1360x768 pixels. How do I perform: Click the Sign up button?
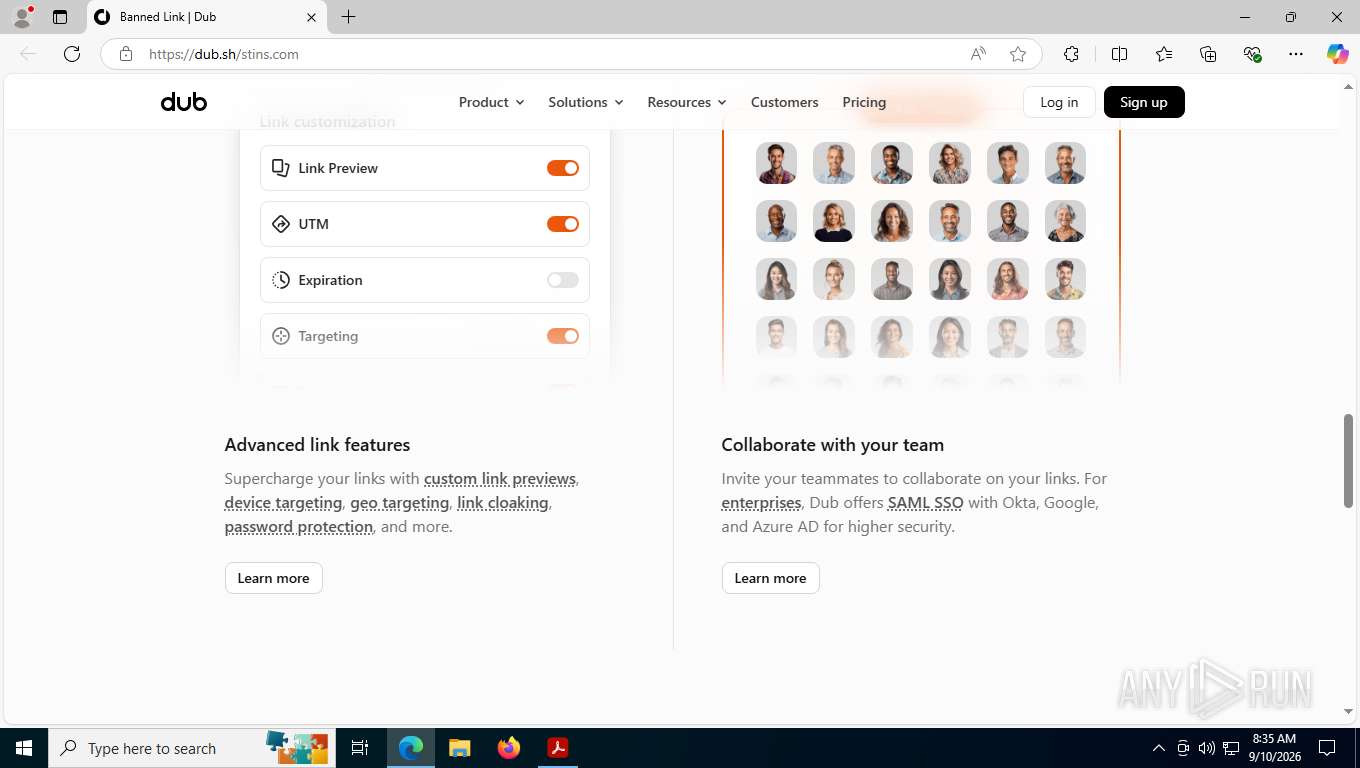1144,102
